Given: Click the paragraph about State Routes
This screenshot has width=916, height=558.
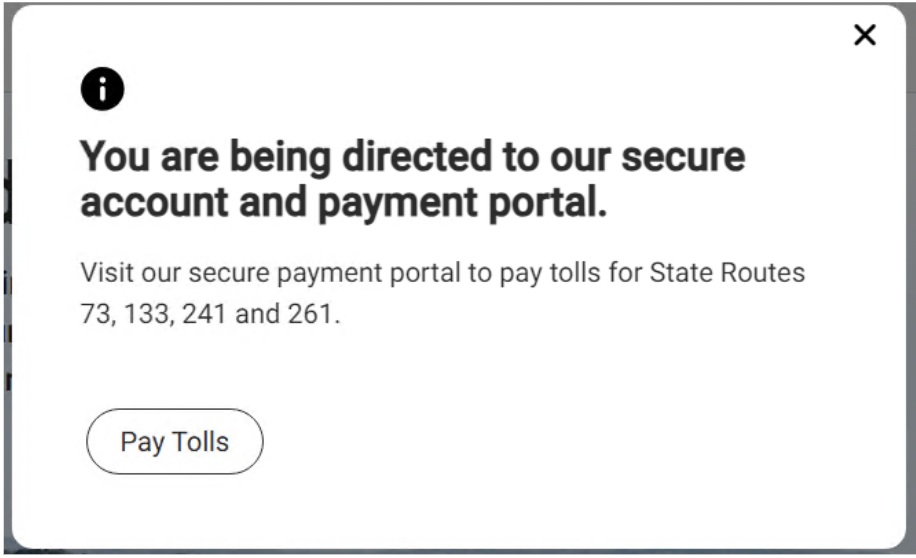Looking at the screenshot, I should click(442, 293).
